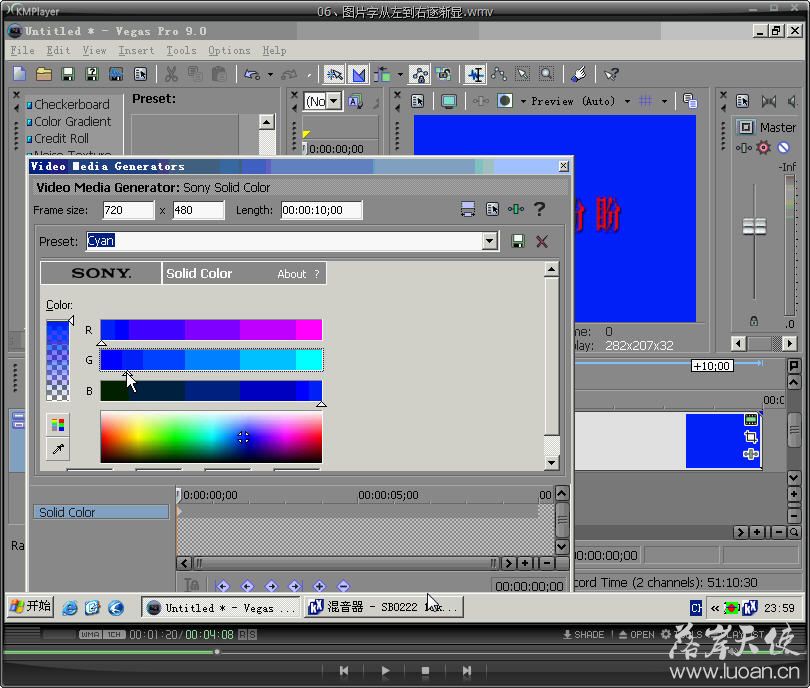Open a project using the folder icon
810x688 pixels.
click(x=43, y=74)
